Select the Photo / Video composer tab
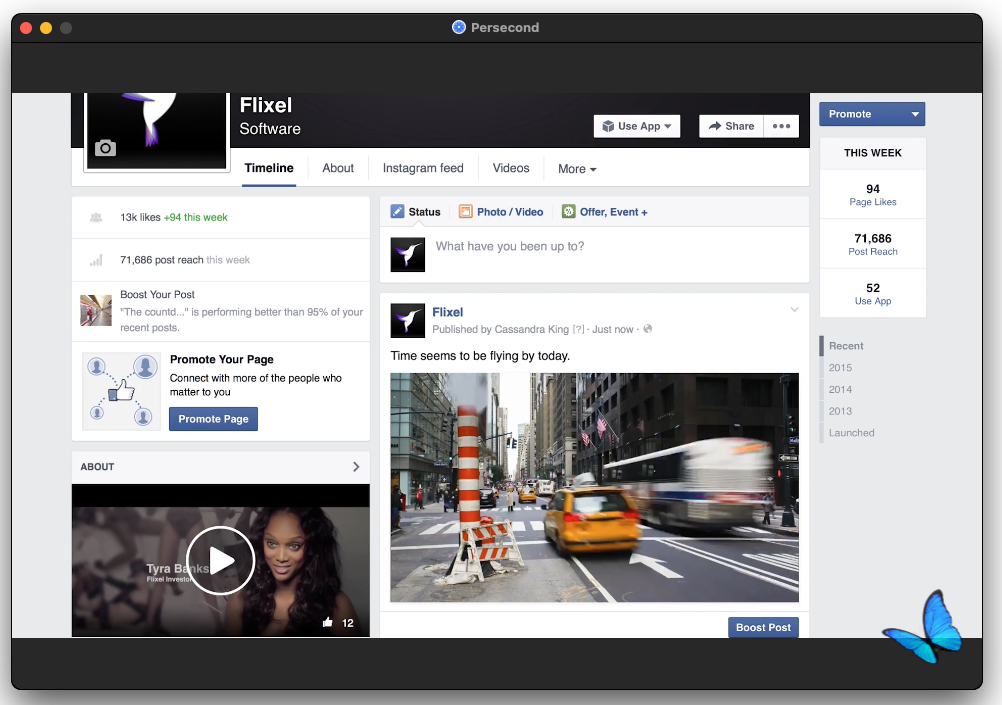Image resolution: width=1002 pixels, height=705 pixels. (x=501, y=212)
